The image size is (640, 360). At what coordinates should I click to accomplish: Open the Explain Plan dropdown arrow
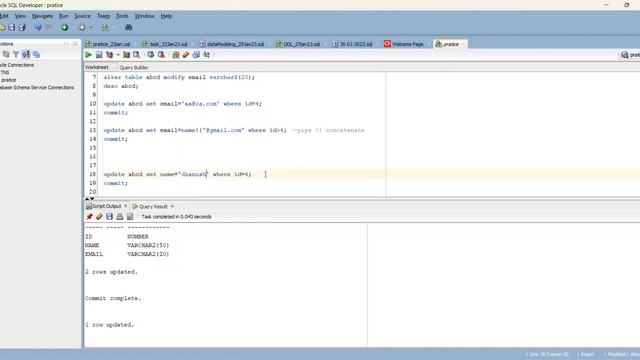118,55
